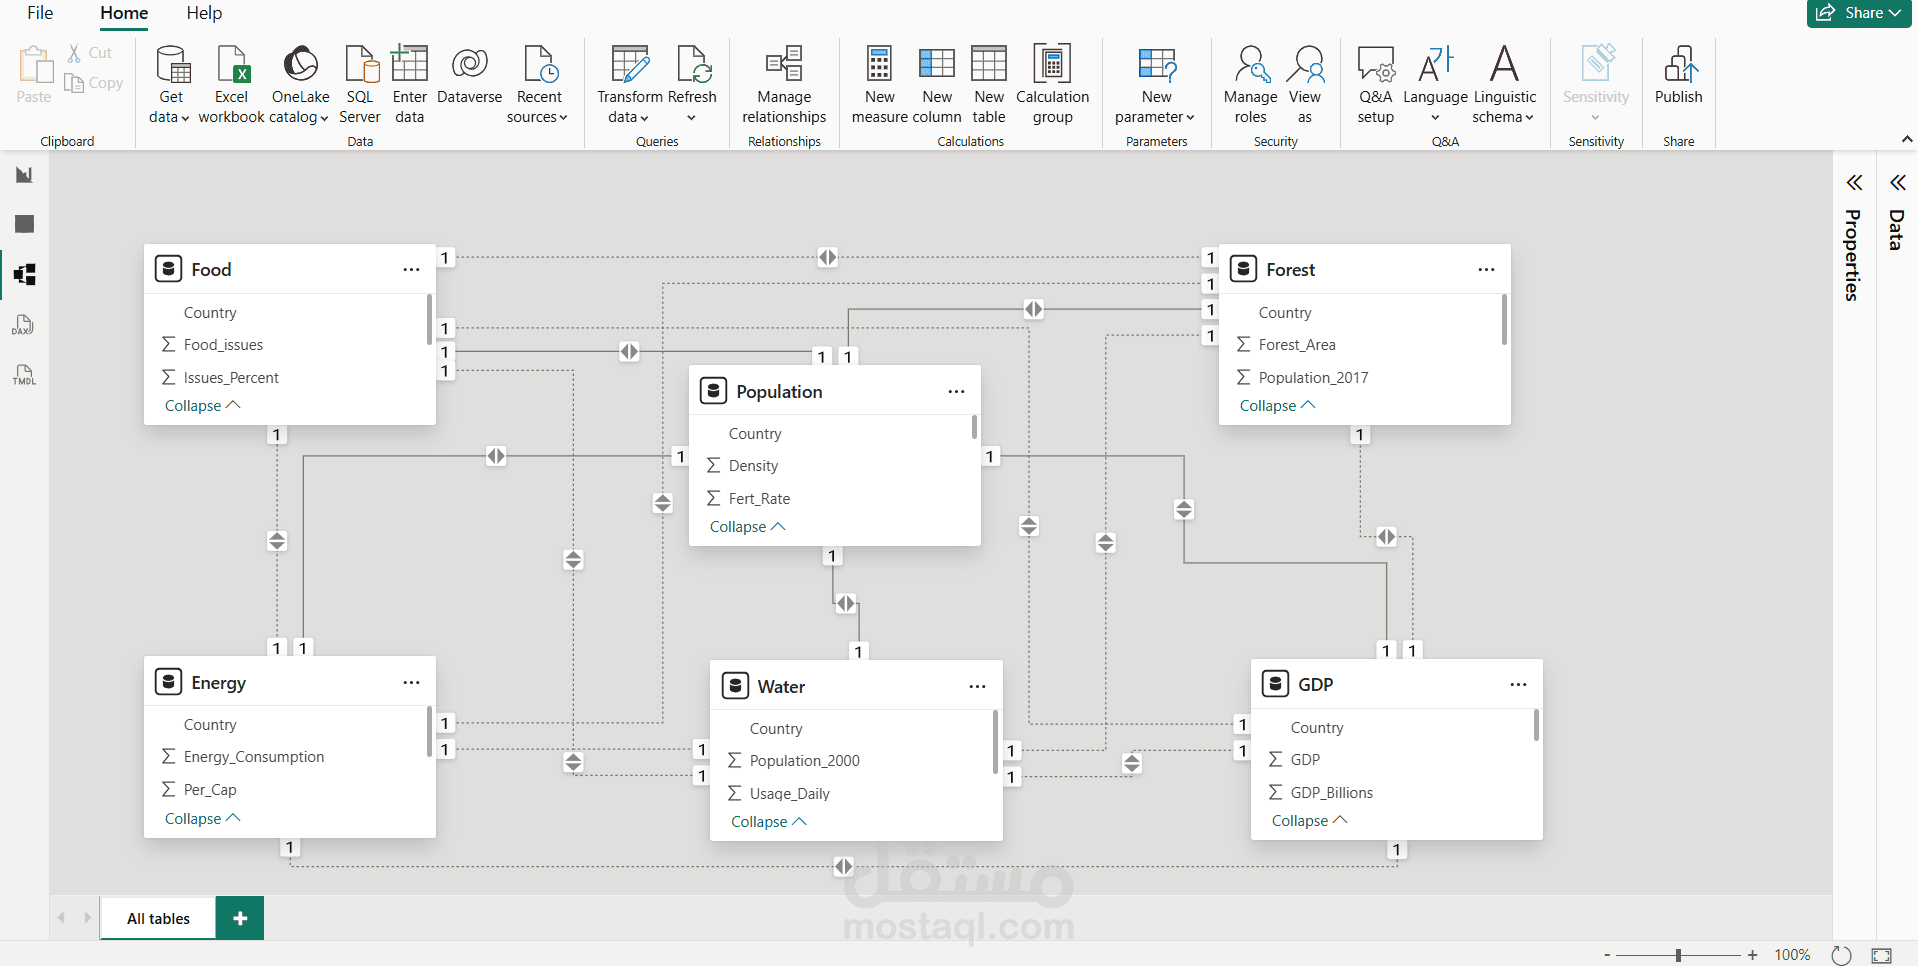Open the OneLake catalog icon
The image size is (1918, 966).
[x=300, y=64]
